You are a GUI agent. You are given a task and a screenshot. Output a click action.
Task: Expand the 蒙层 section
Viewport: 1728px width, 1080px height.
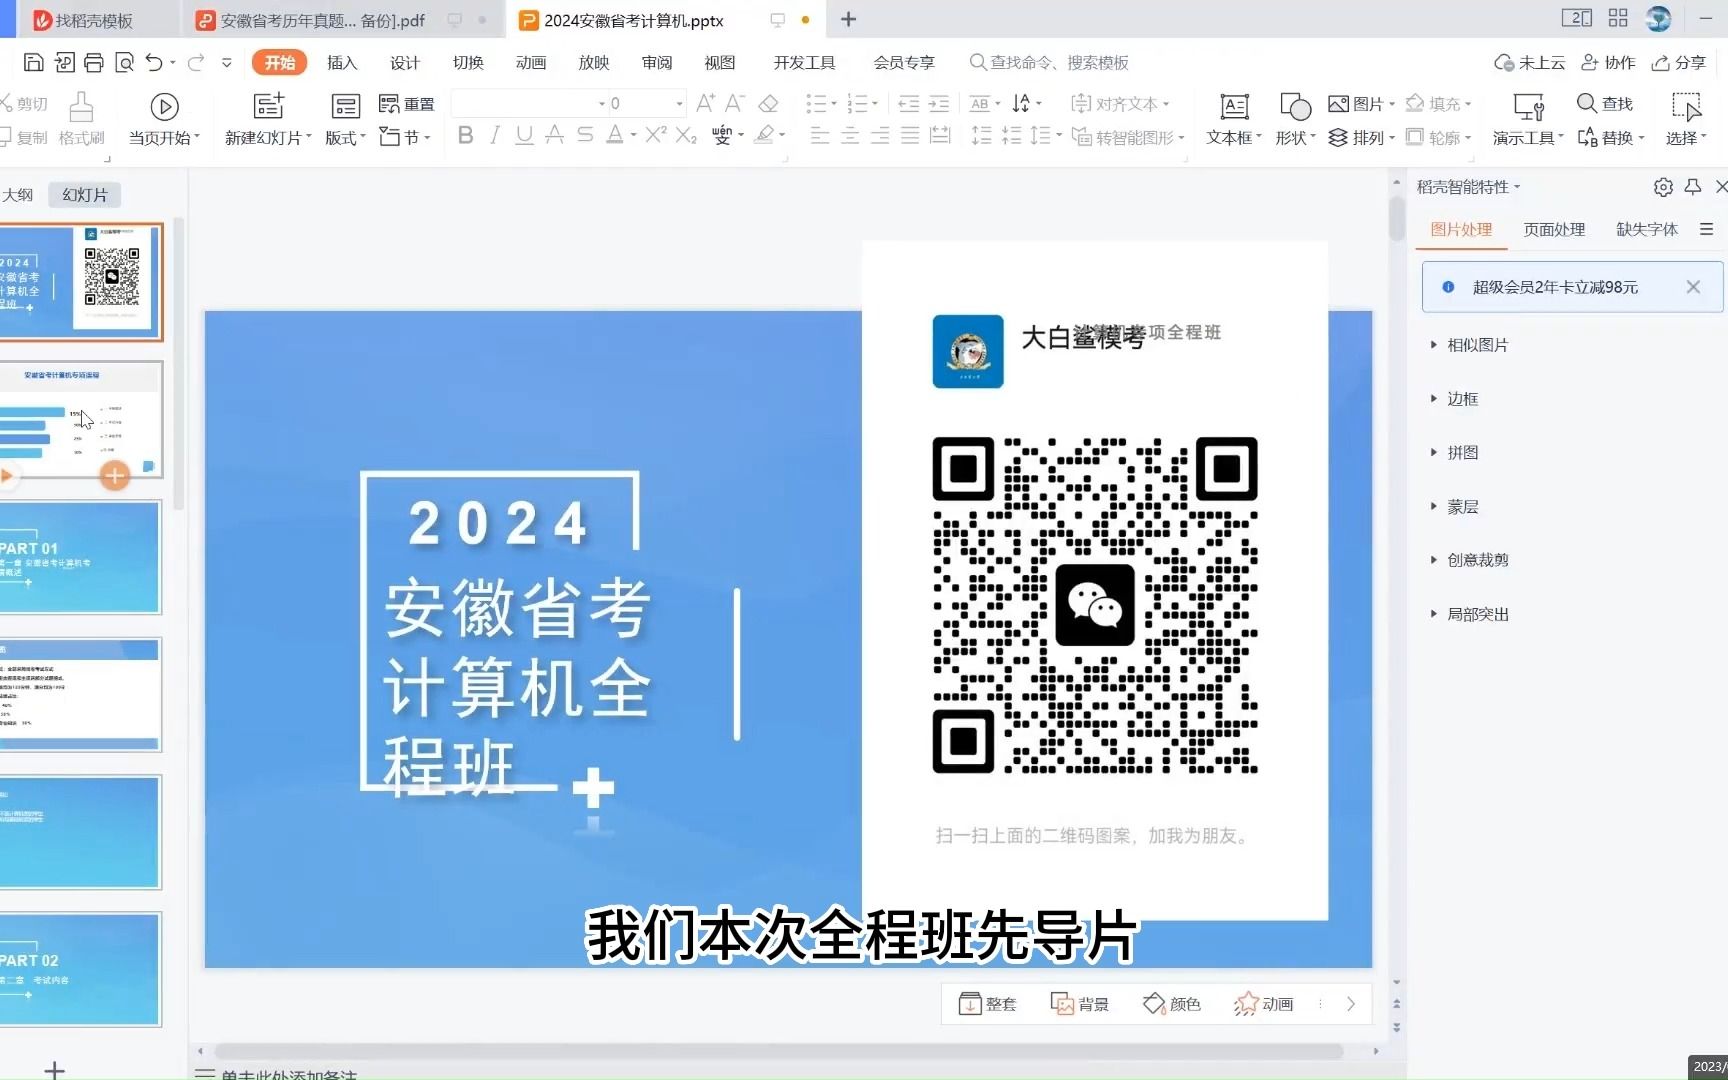coord(1455,507)
